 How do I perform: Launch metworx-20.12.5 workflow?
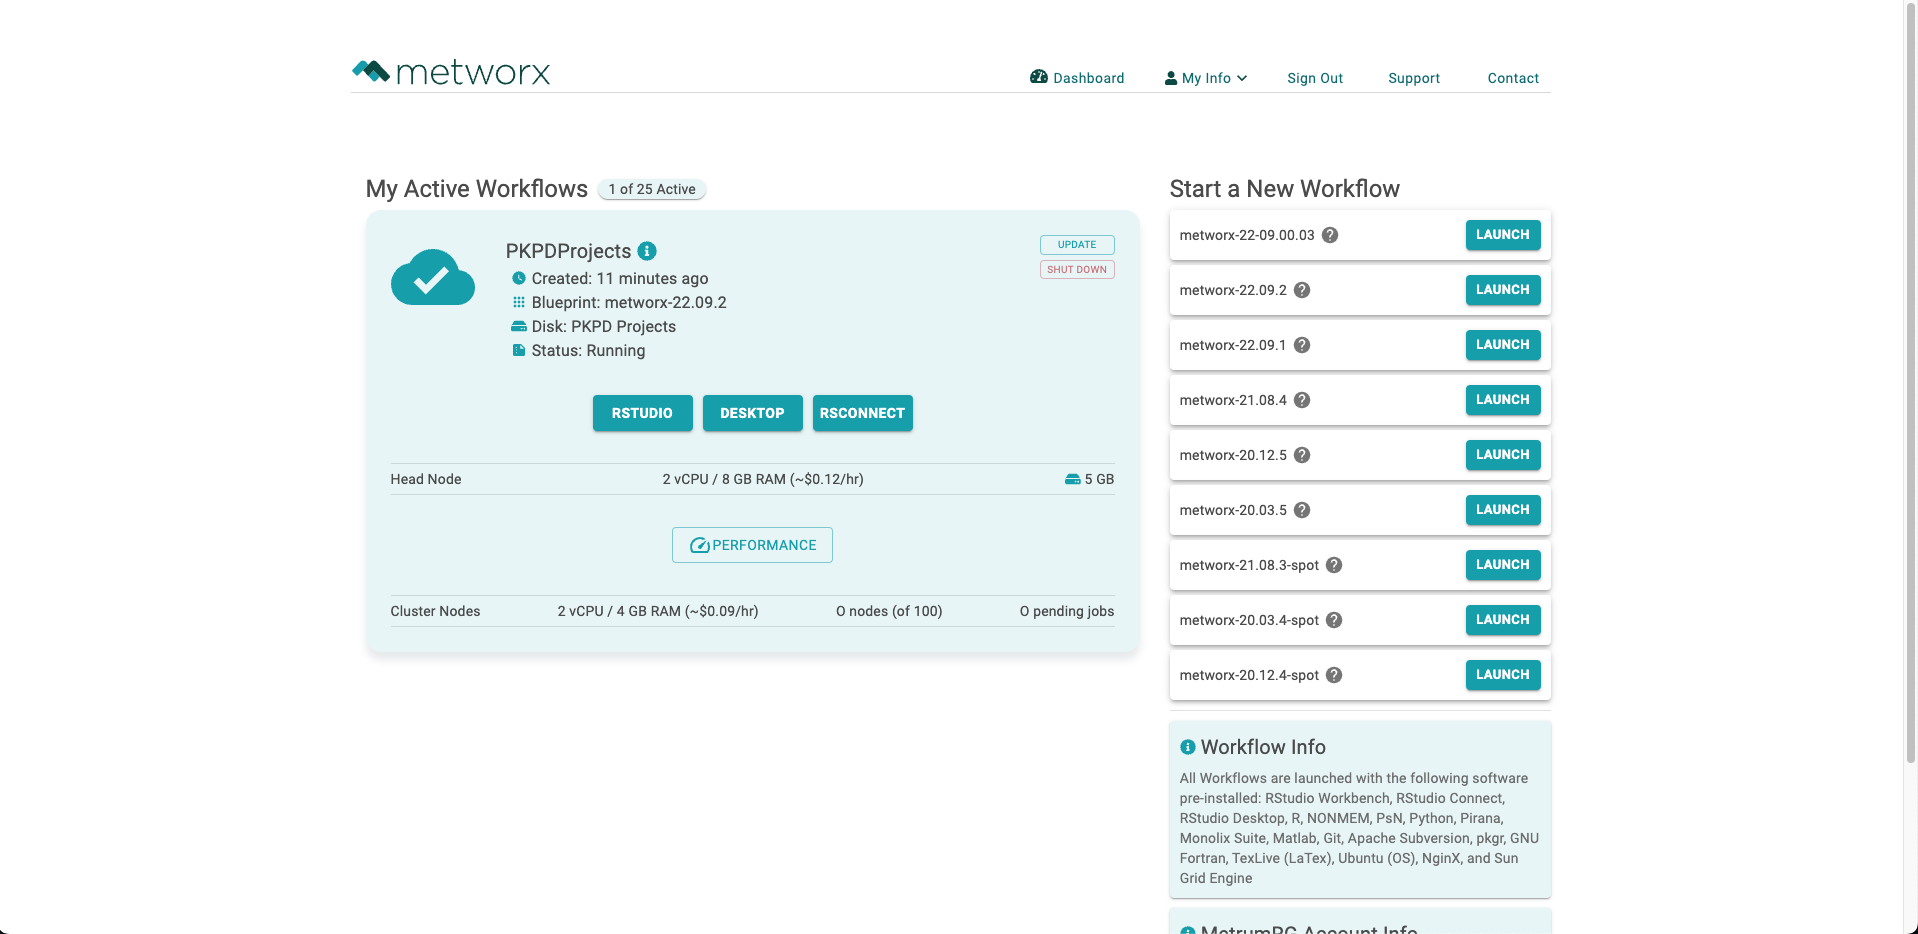click(1503, 455)
